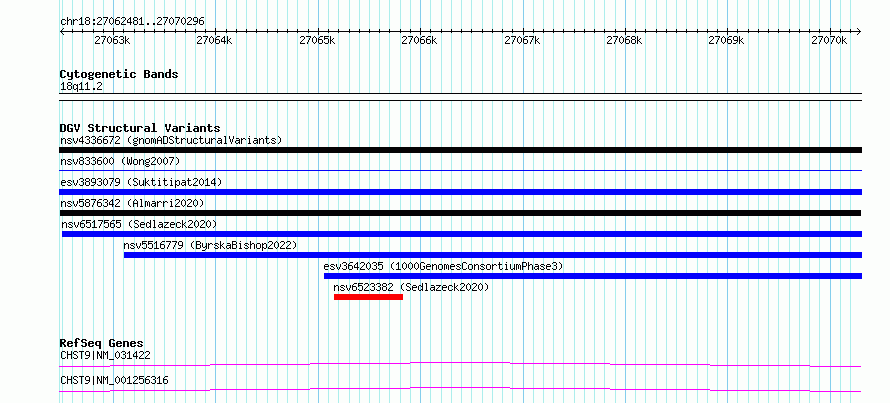The image size is (890, 403).
Task: Click the chr18:27062481..27070296 region label
Action: click(132, 22)
